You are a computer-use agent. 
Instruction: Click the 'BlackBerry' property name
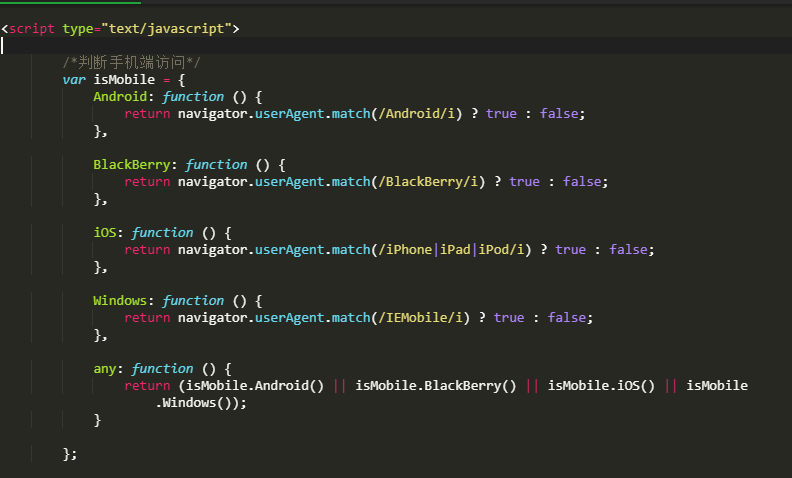(131, 165)
